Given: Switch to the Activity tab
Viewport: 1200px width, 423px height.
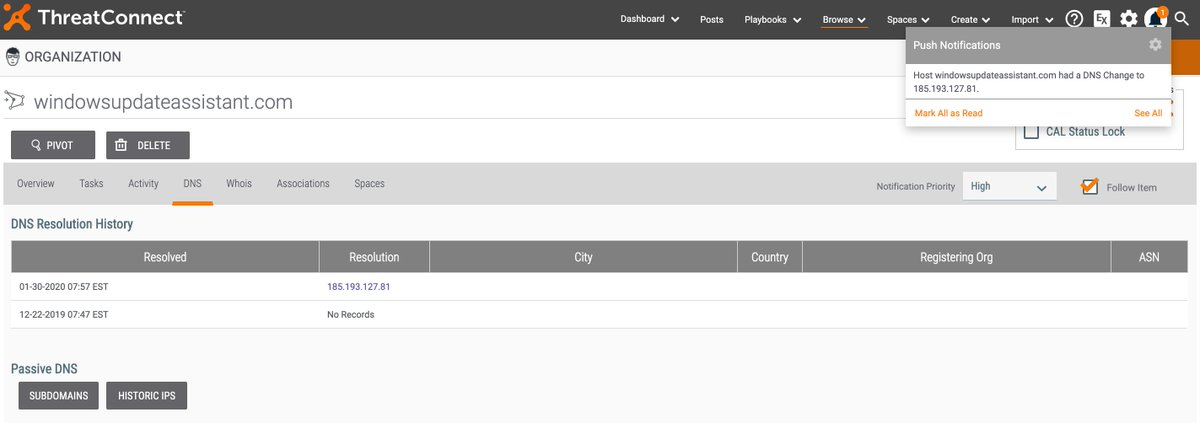Looking at the screenshot, I should (143, 184).
